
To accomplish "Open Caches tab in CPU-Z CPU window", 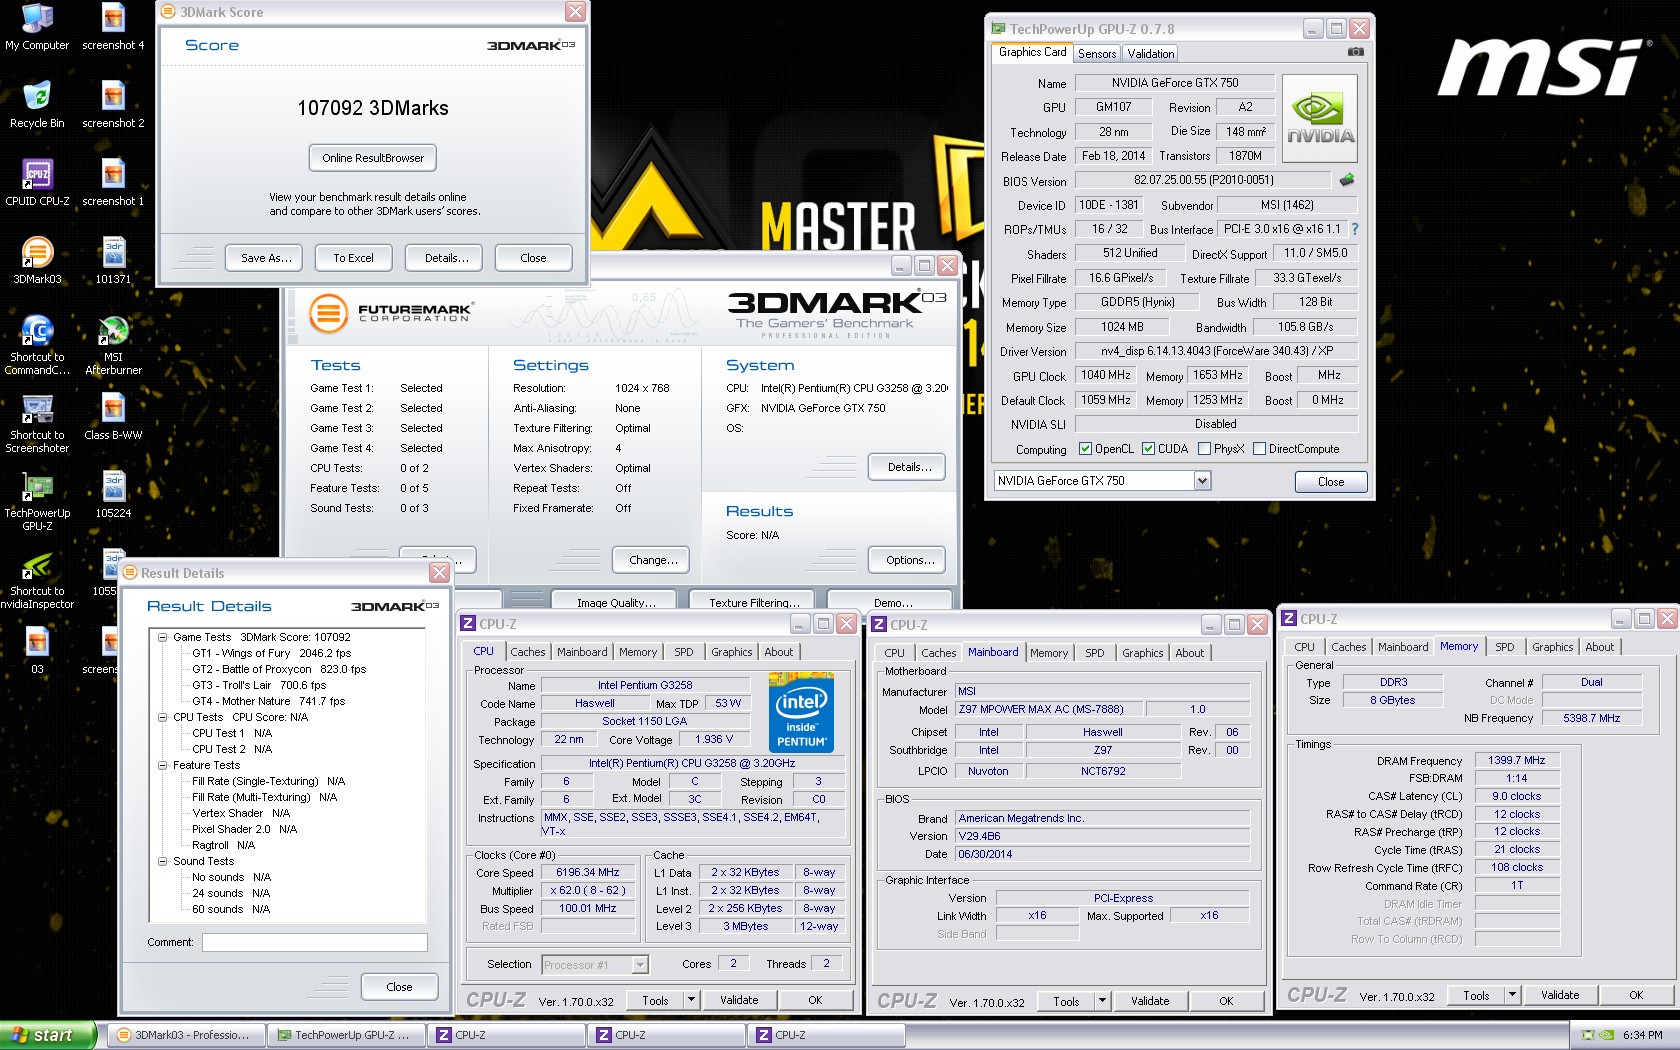I will click(528, 652).
